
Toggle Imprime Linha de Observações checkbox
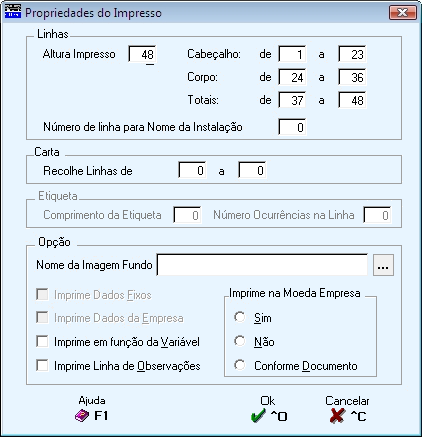click(x=42, y=365)
